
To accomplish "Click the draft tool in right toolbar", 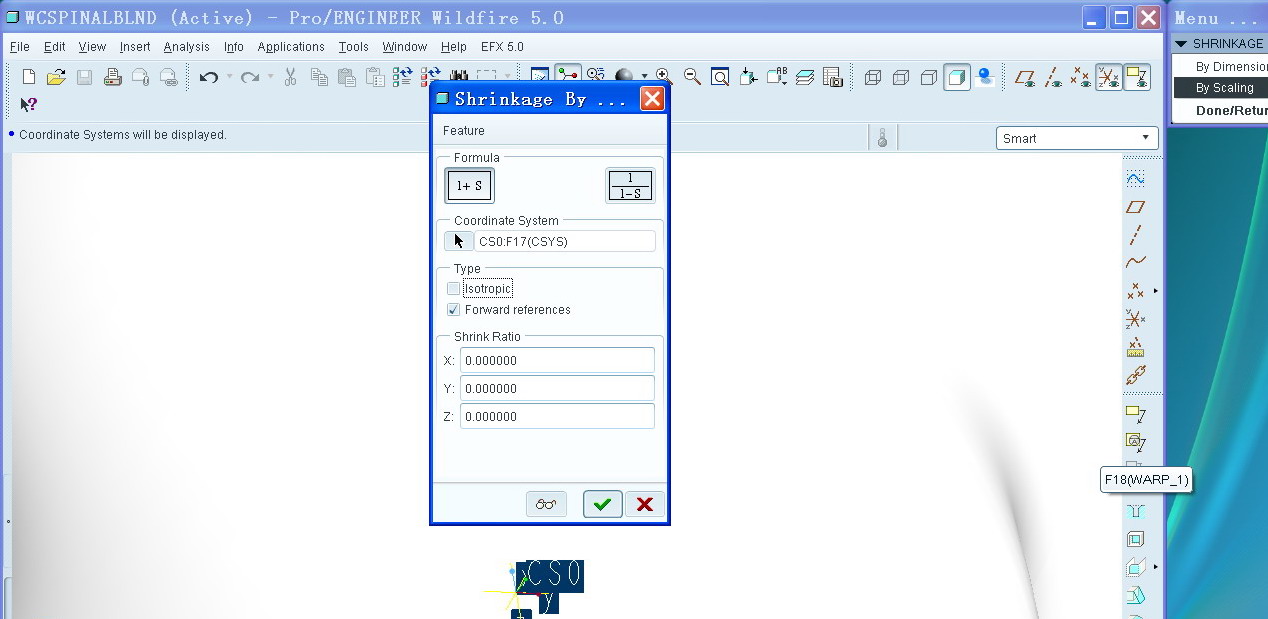I will tap(1135, 596).
